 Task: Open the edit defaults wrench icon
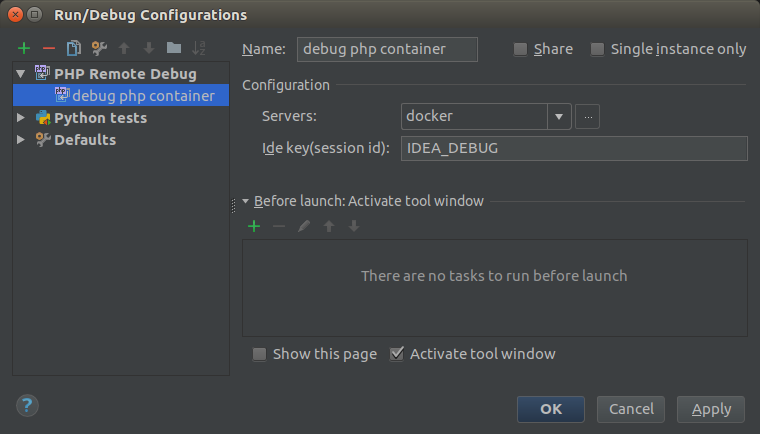coord(99,48)
